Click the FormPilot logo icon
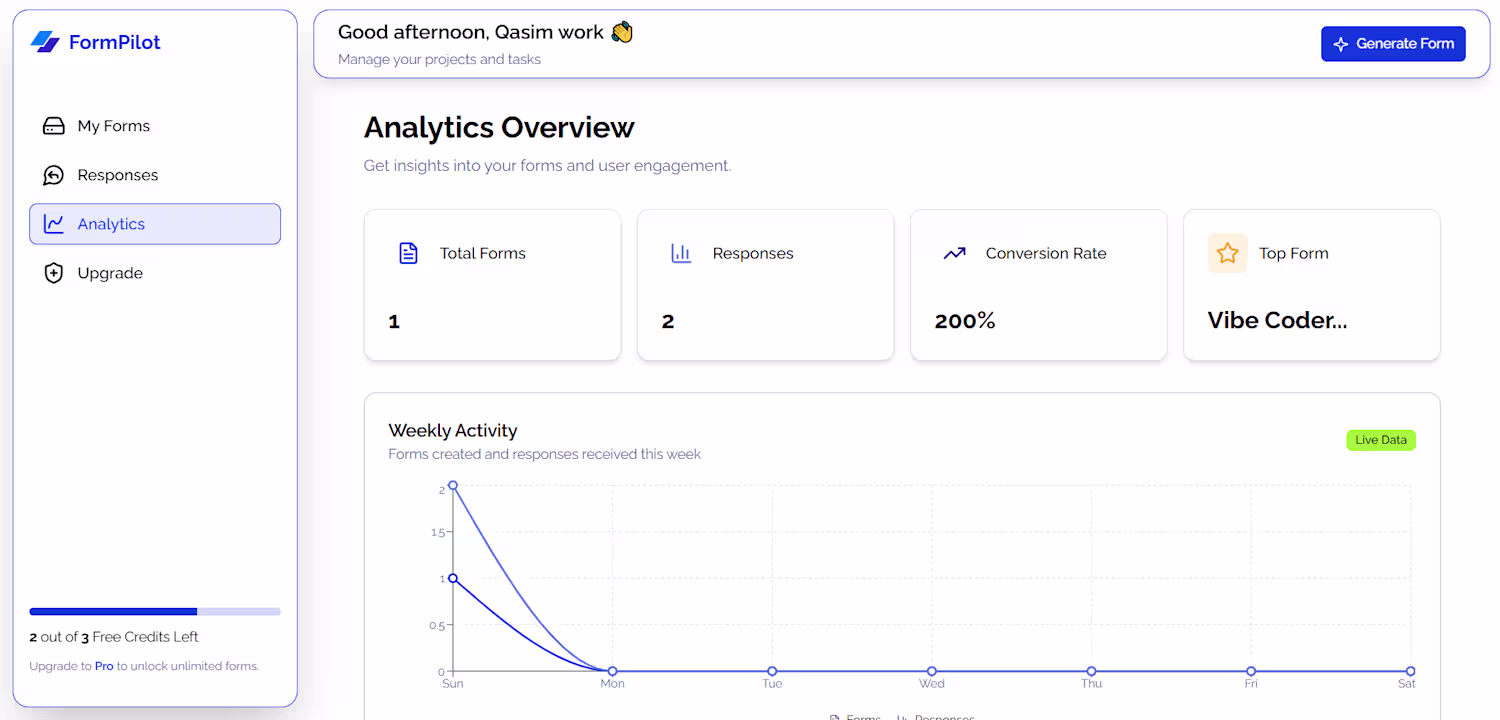This screenshot has width=1500, height=720. click(x=45, y=42)
